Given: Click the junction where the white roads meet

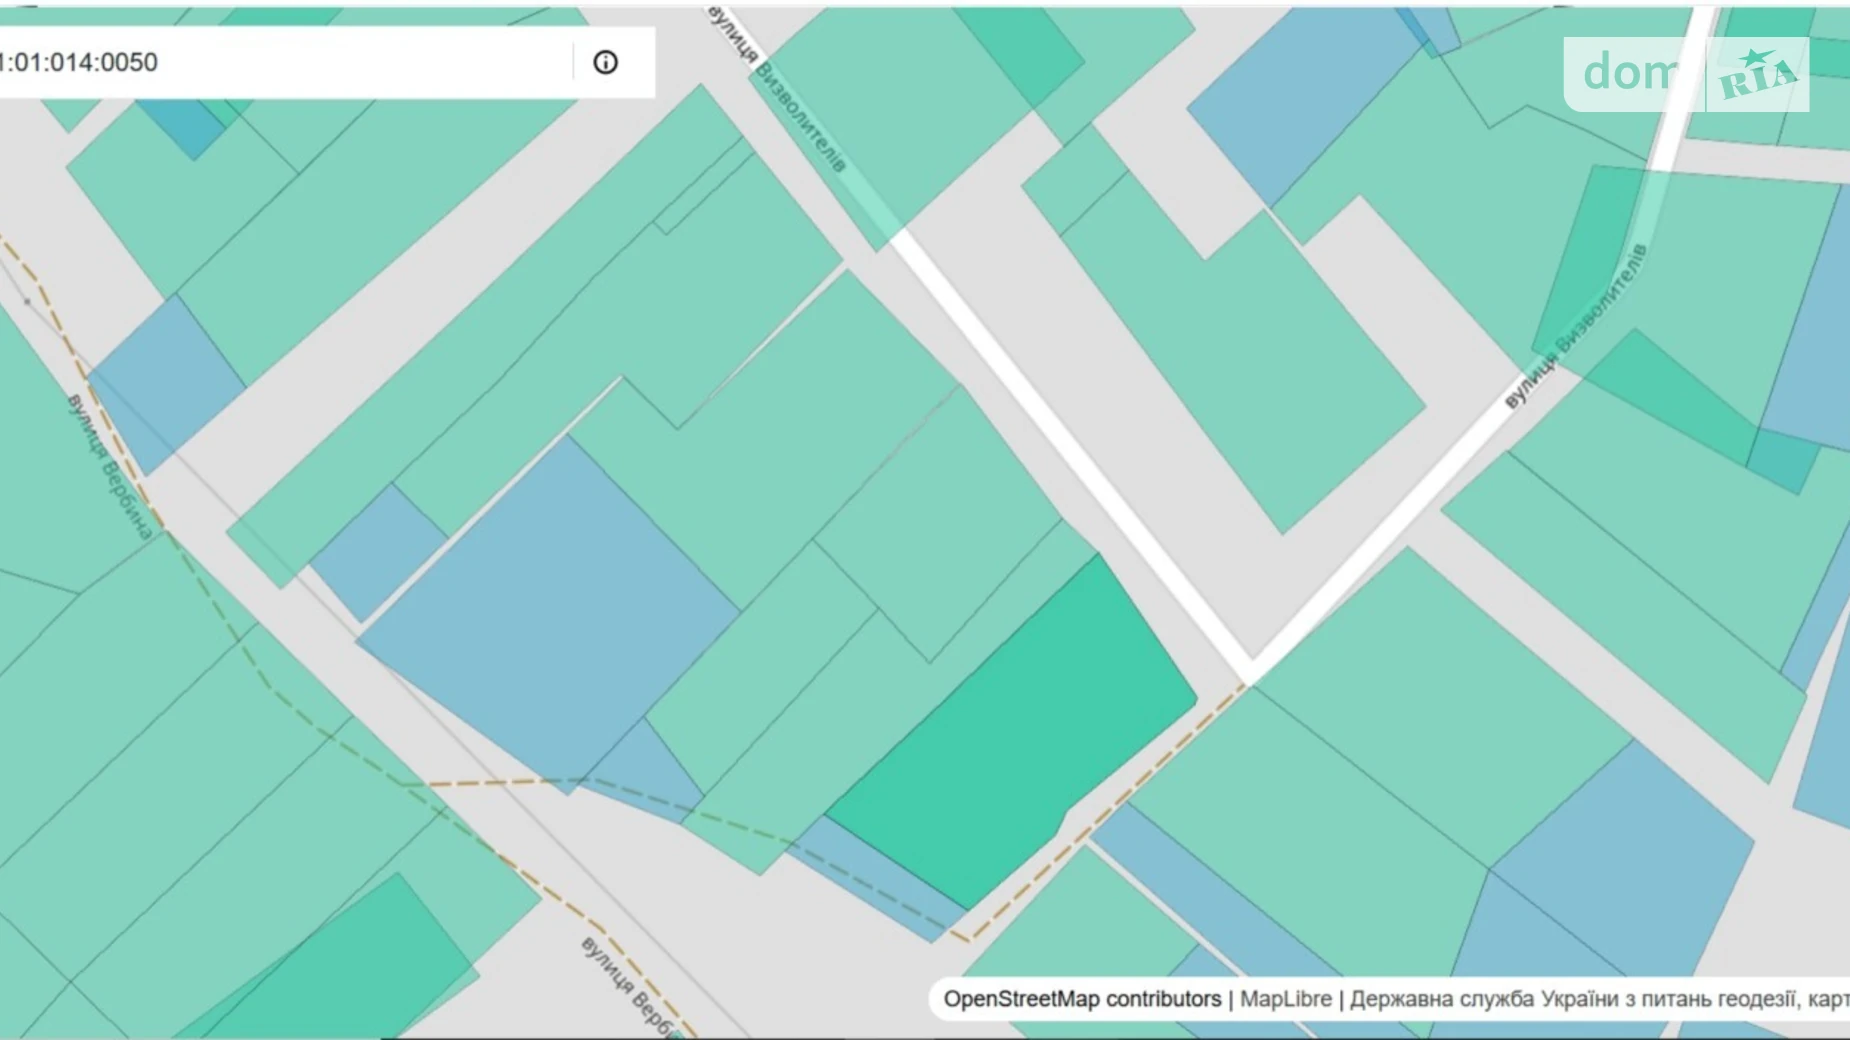Looking at the screenshot, I should (x=1250, y=670).
